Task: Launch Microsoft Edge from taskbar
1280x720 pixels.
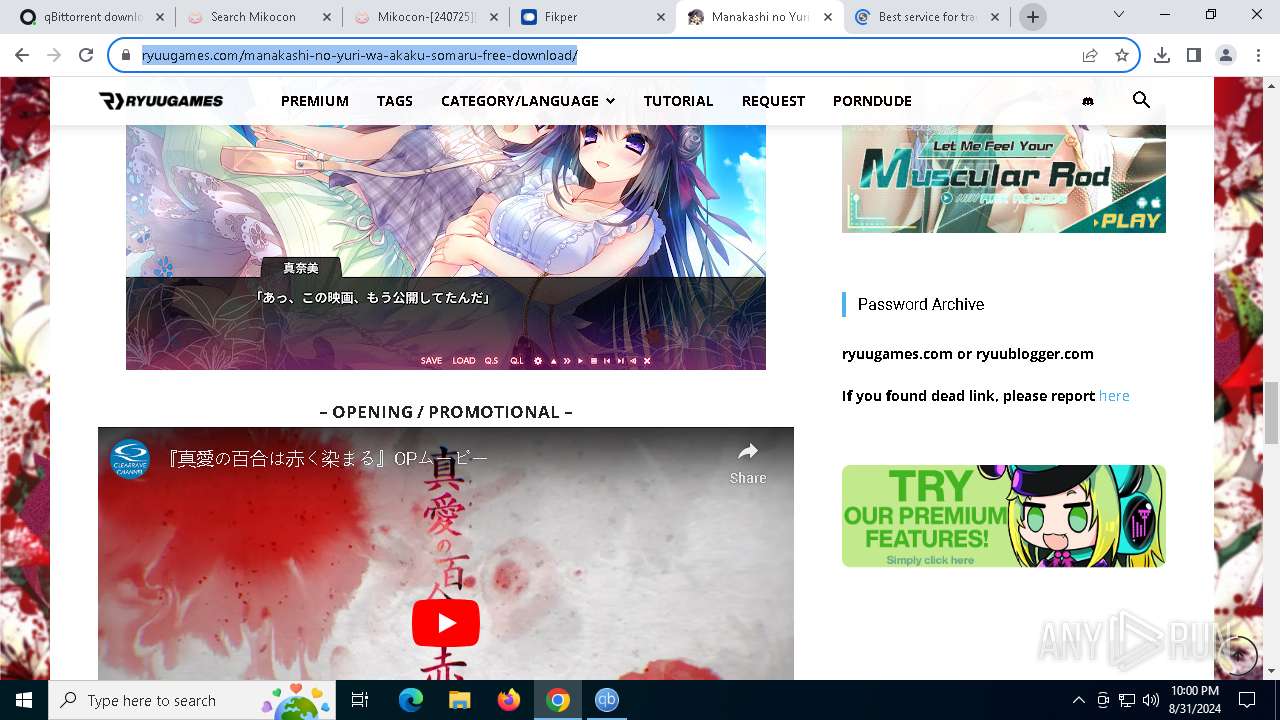Action: (x=411, y=700)
